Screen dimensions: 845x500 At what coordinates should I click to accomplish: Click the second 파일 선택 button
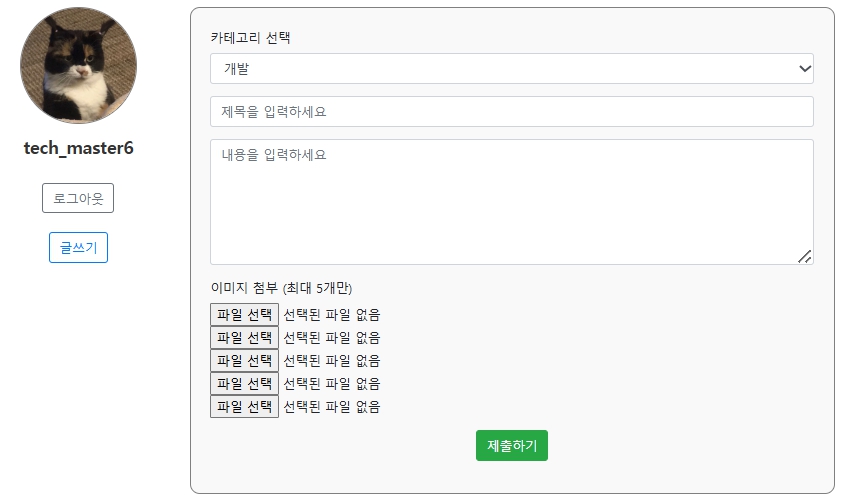(x=244, y=338)
